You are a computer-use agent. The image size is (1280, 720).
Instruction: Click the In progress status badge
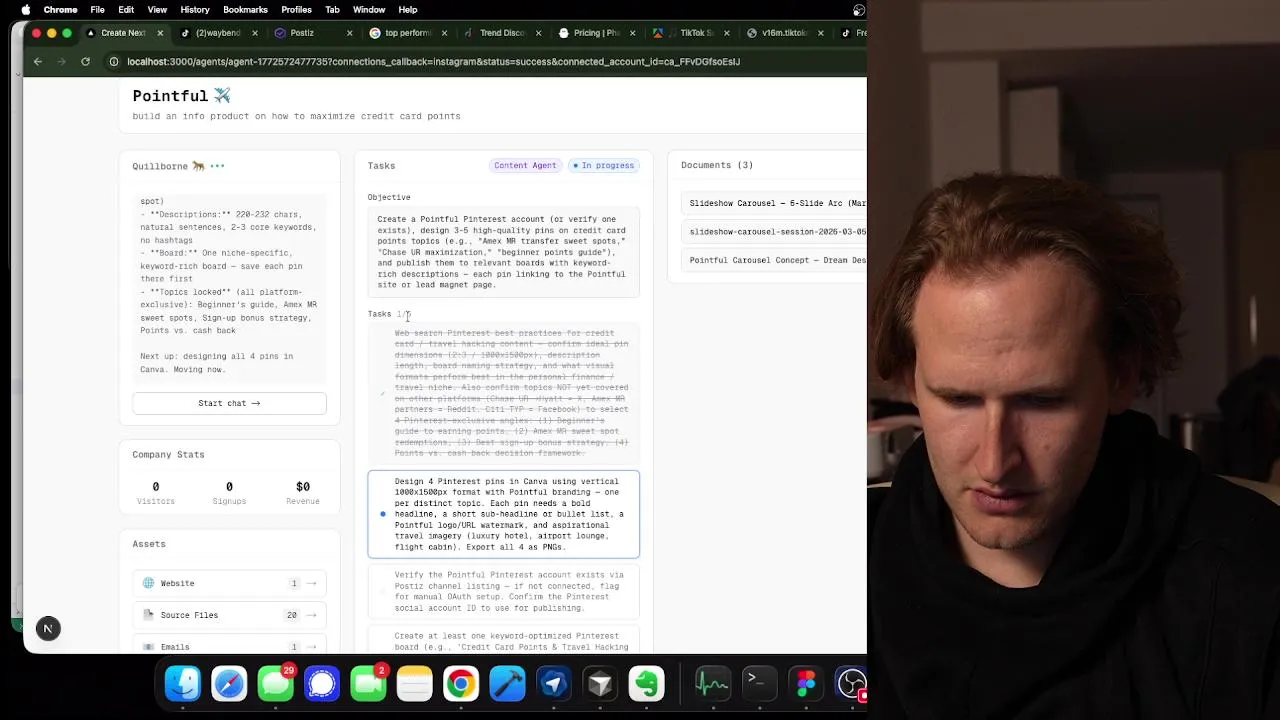point(603,165)
